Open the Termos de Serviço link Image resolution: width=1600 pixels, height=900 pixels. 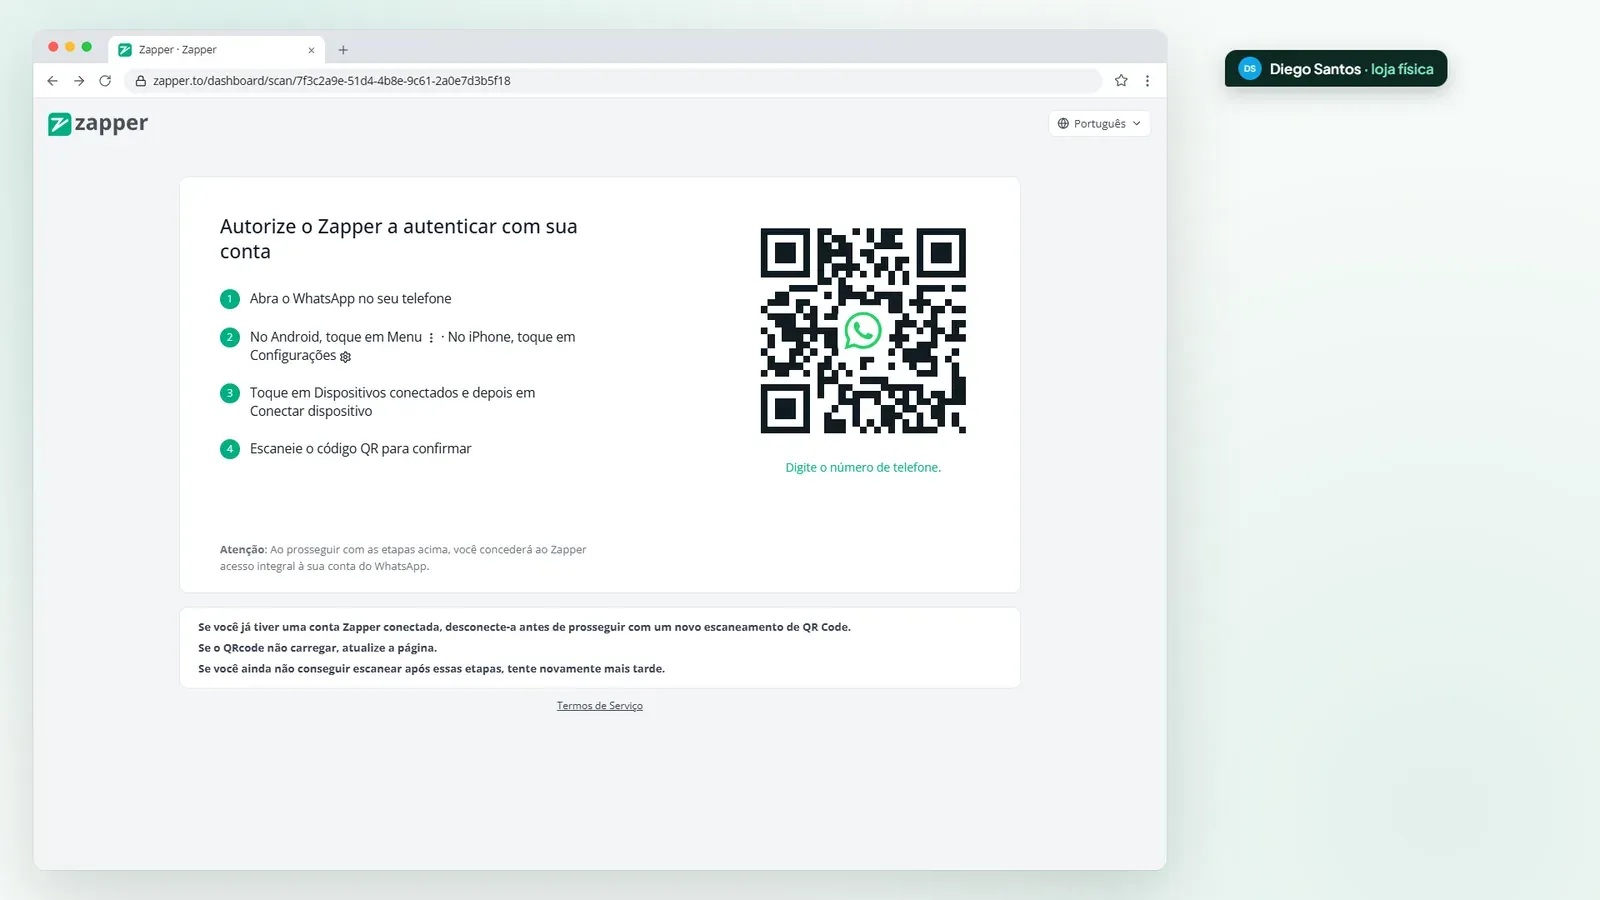600,706
